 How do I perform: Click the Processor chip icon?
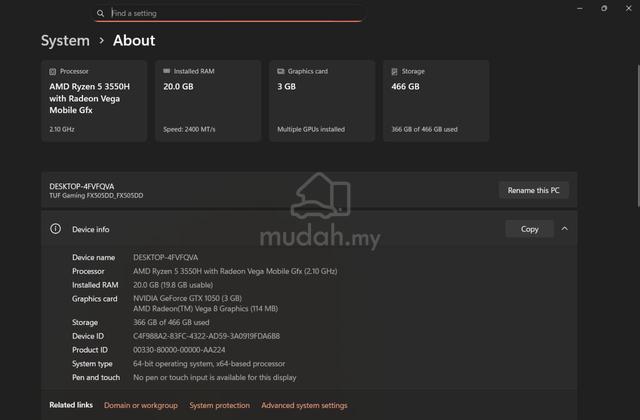[x=53, y=71]
